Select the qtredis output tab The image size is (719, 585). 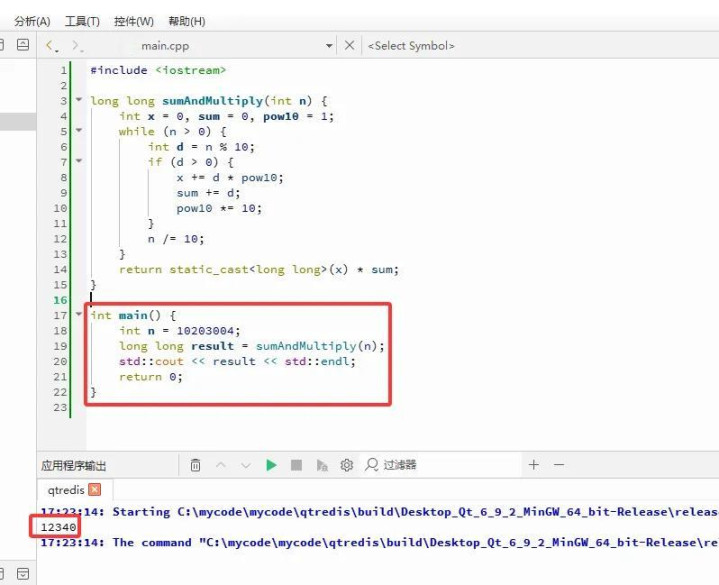point(66,490)
